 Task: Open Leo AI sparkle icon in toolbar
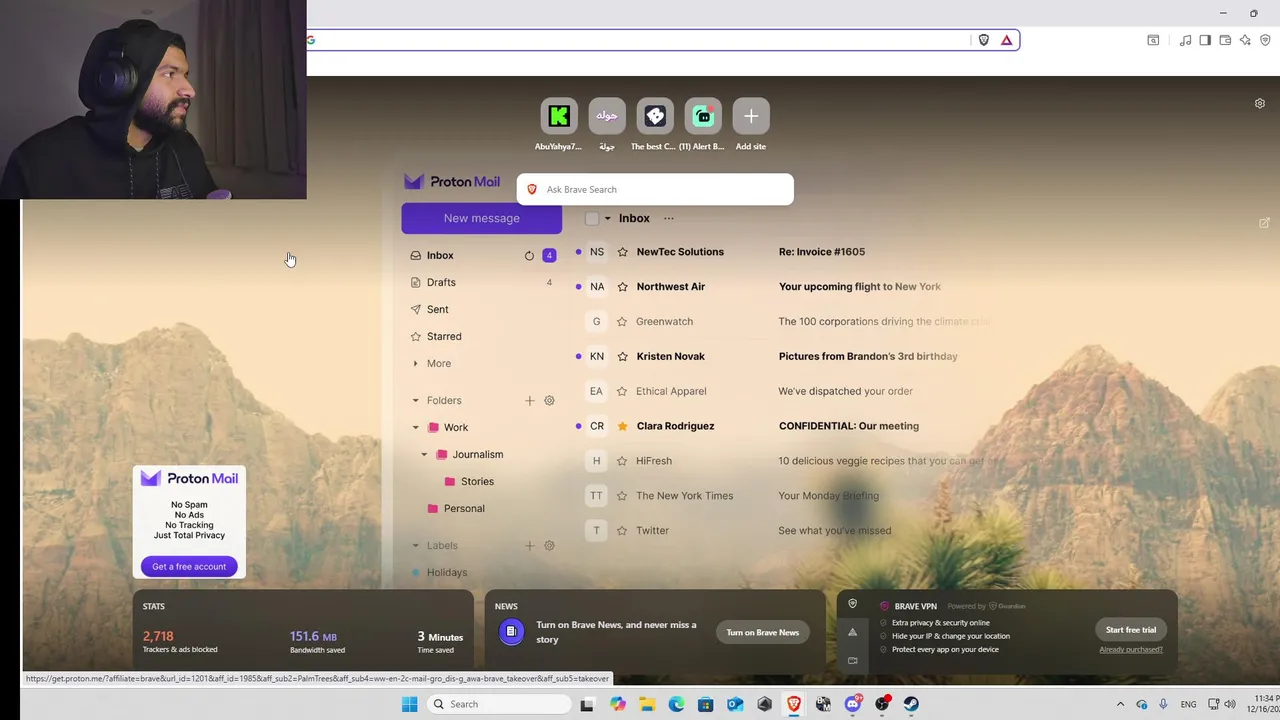point(1245,40)
